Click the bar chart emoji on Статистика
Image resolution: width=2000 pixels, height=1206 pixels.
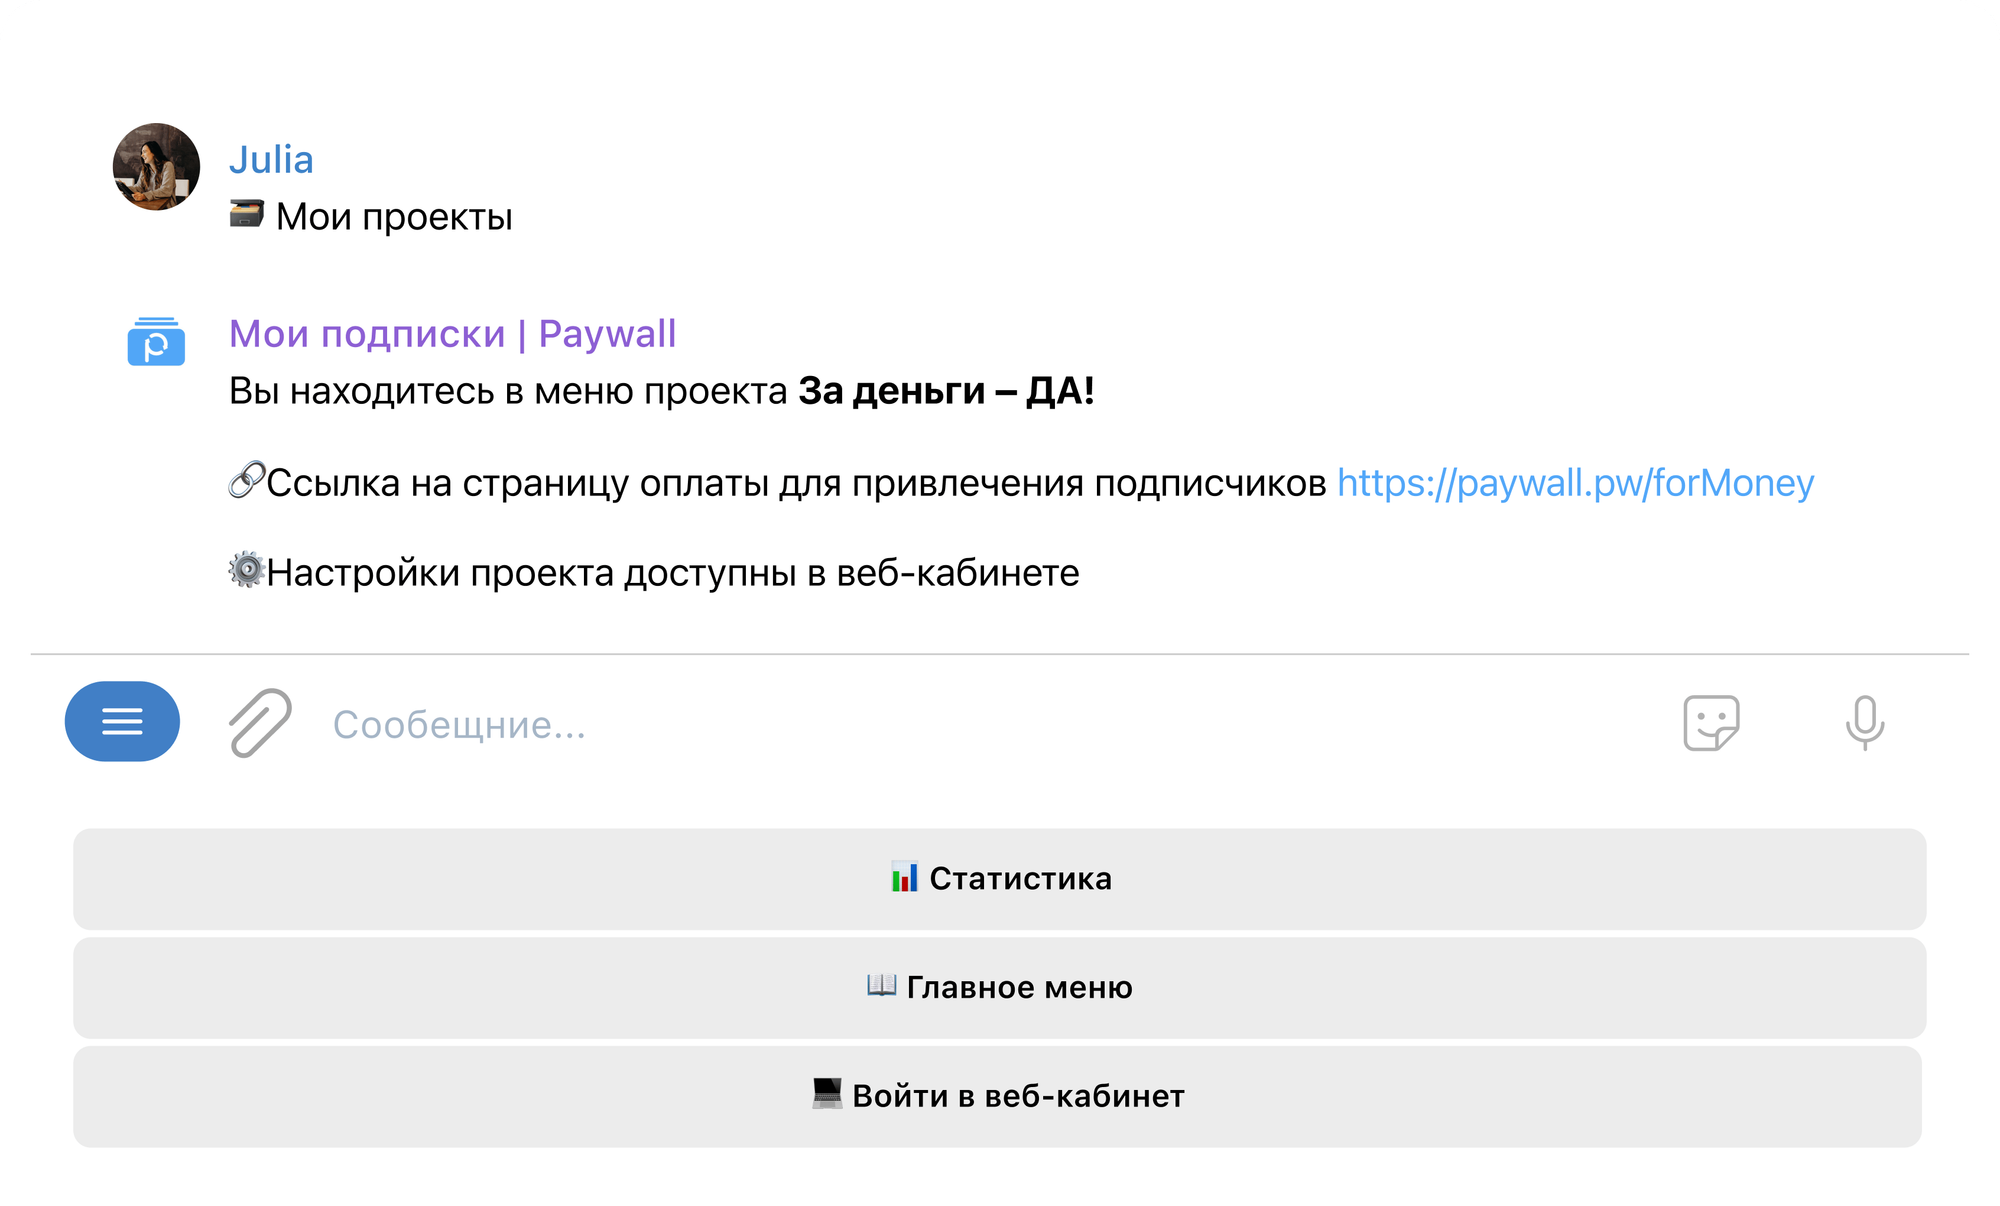[904, 878]
